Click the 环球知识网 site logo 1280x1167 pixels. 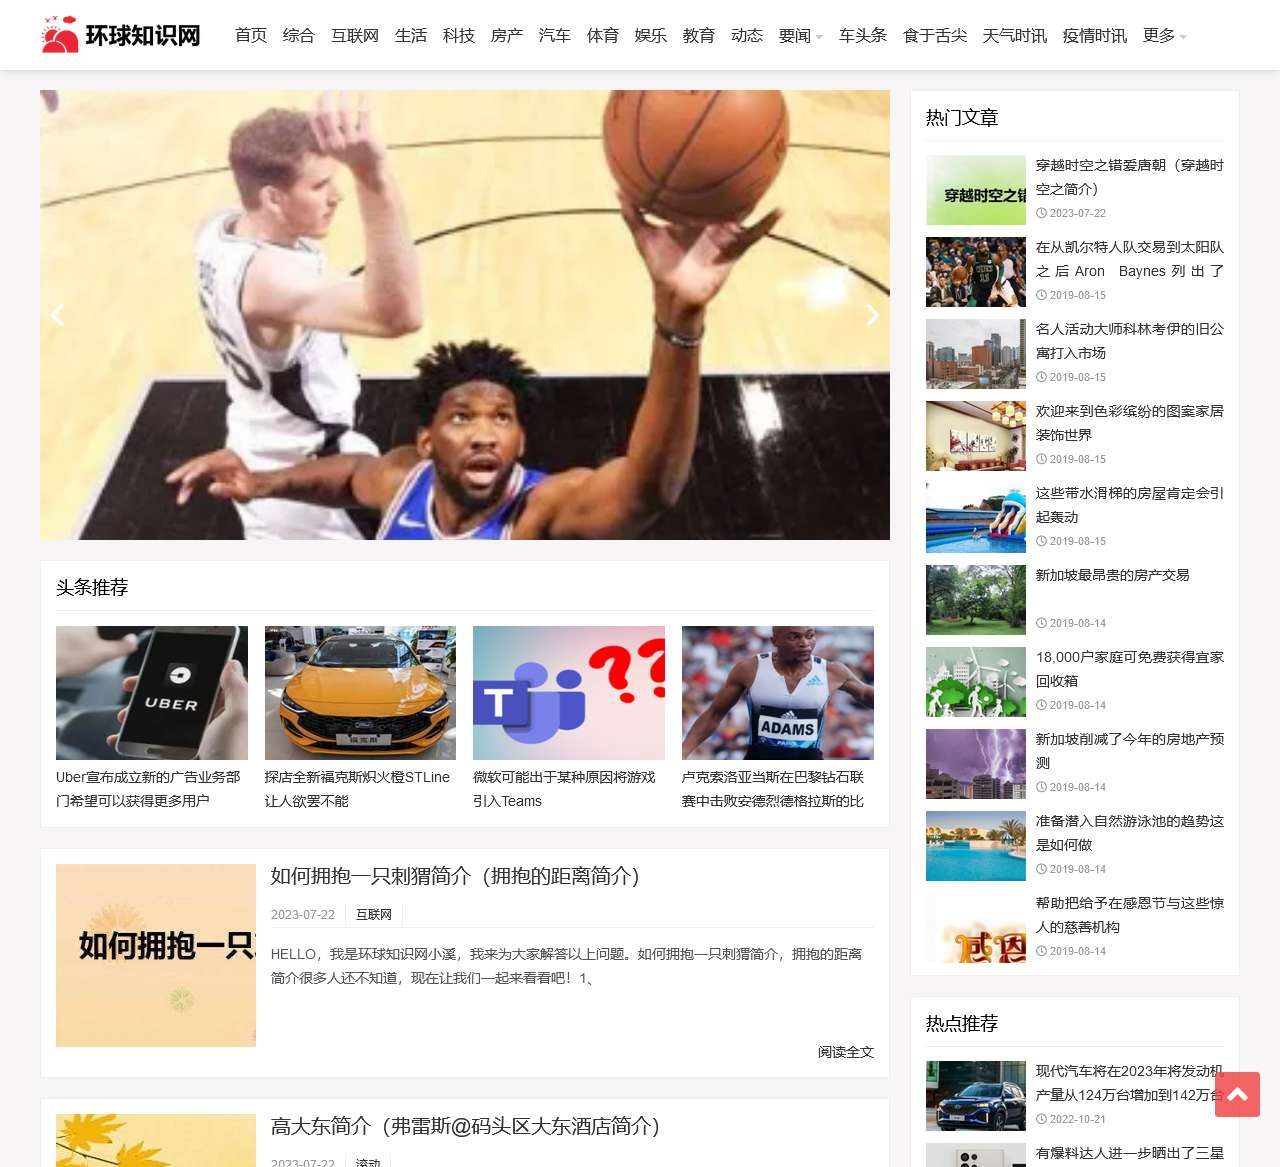[x=121, y=35]
